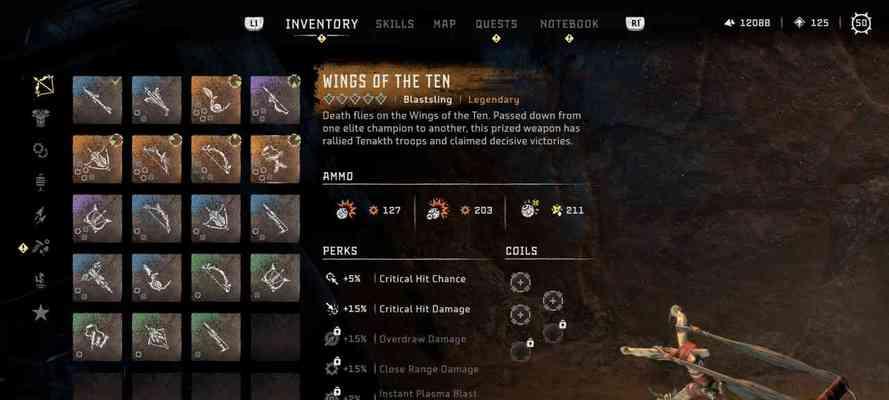Select the ammo type showing 211 damage

coord(552,210)
